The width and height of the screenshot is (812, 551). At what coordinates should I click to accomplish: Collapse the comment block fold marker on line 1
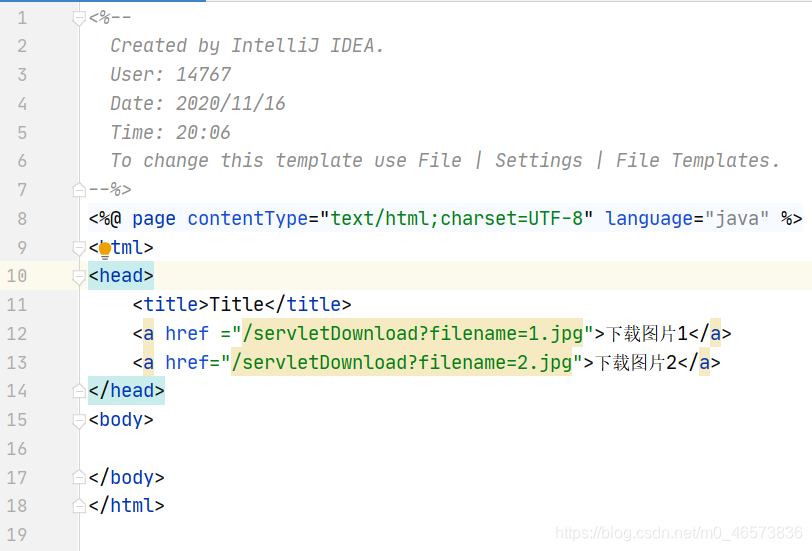[79, 19]
